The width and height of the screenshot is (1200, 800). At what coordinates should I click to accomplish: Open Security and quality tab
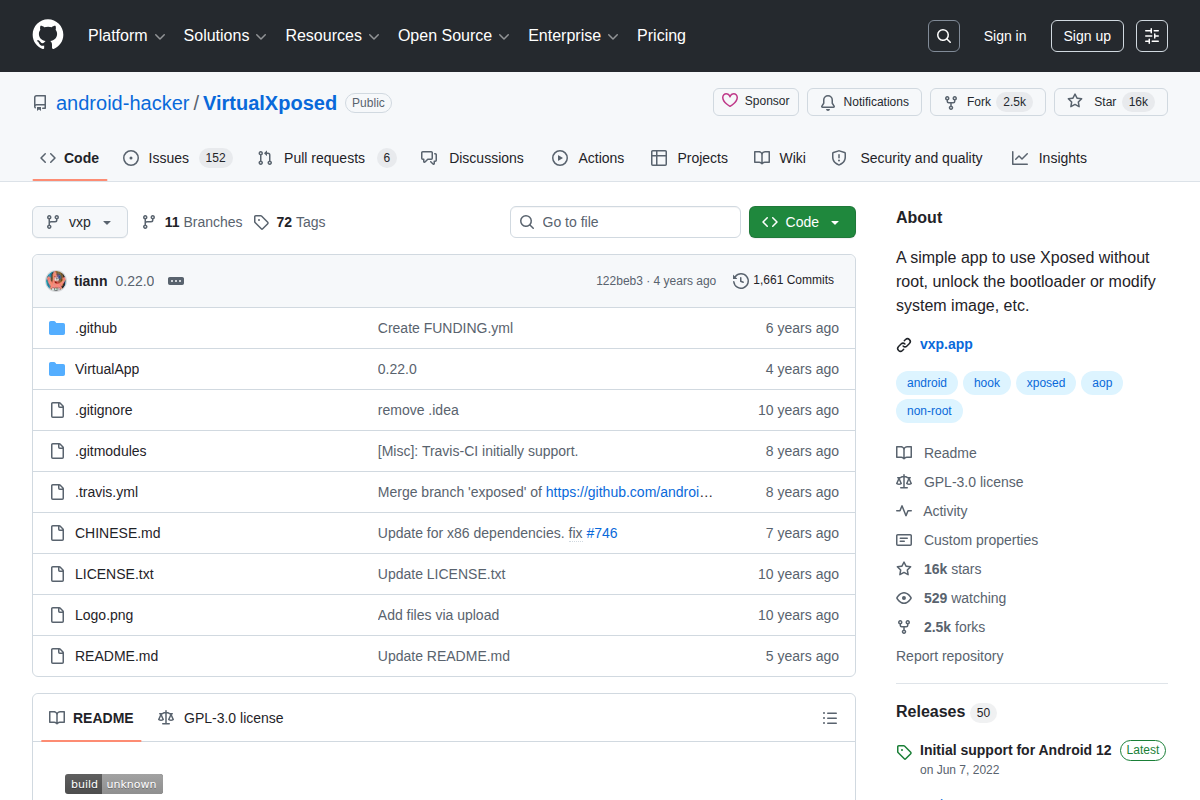(907, 158)
